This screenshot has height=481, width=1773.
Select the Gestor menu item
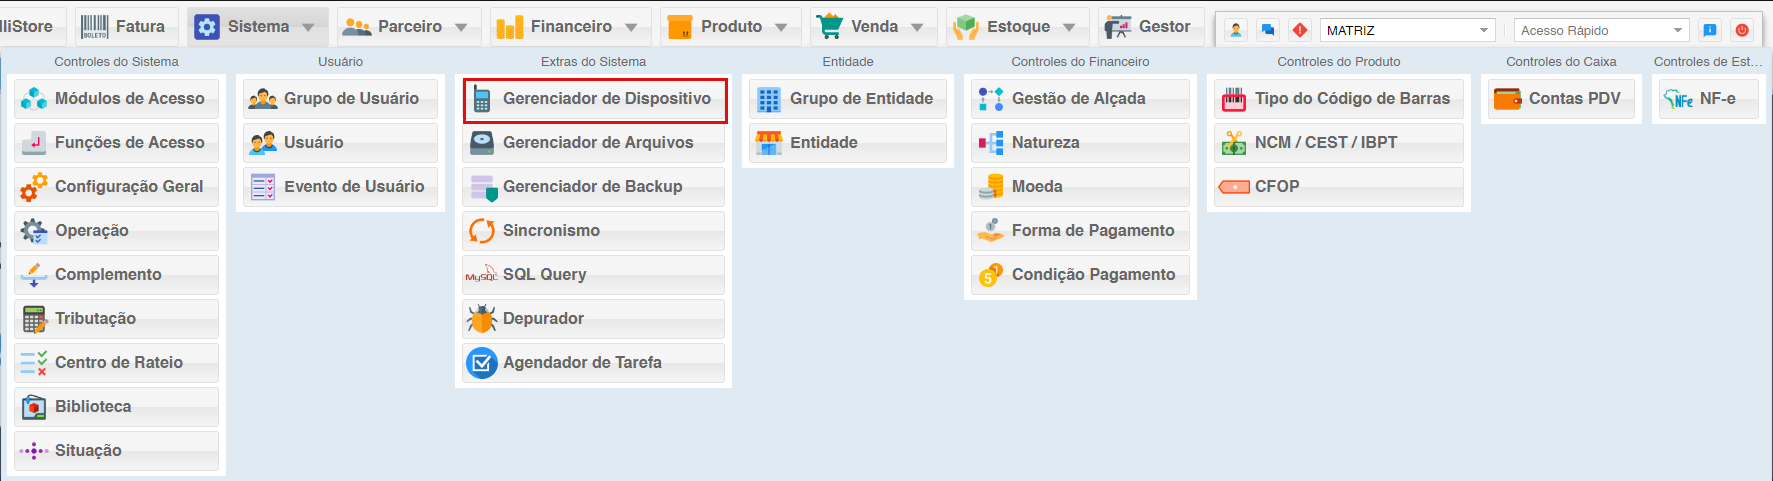1149,27
